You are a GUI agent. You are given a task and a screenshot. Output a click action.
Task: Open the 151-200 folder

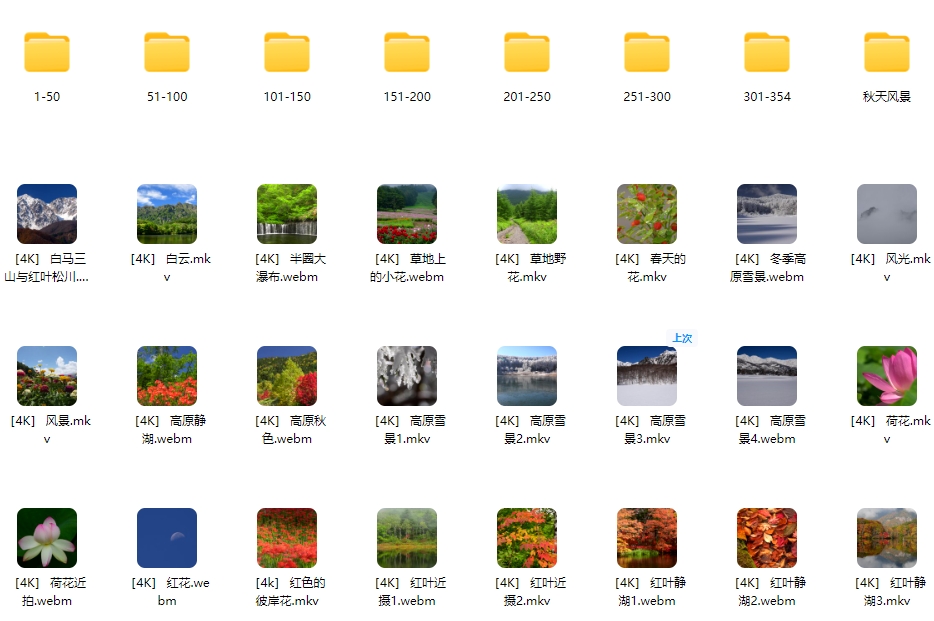click(x=407, y=52)
